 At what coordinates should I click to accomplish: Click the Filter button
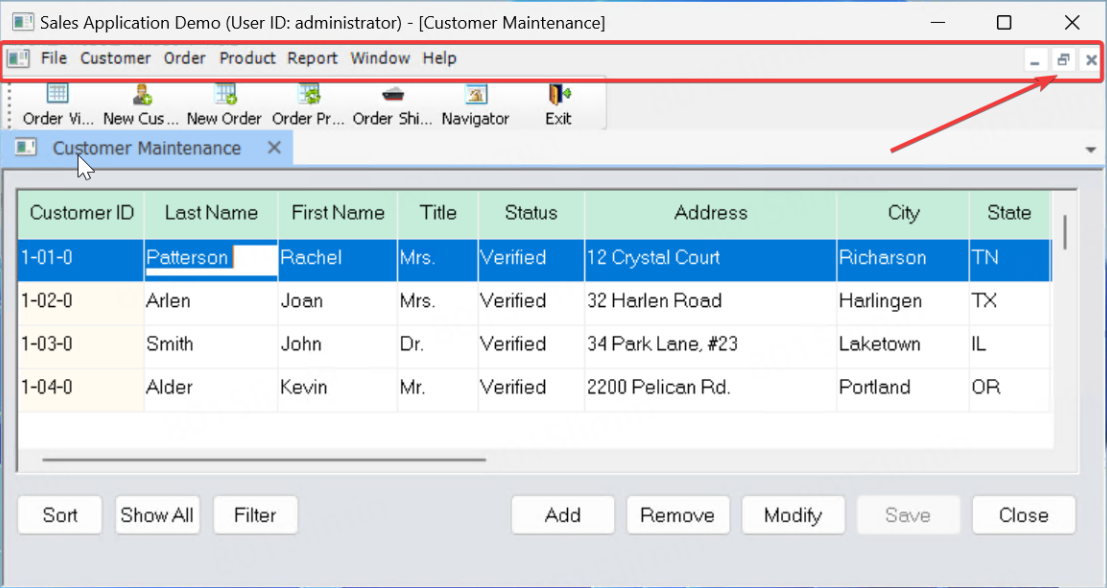[255, 515]
